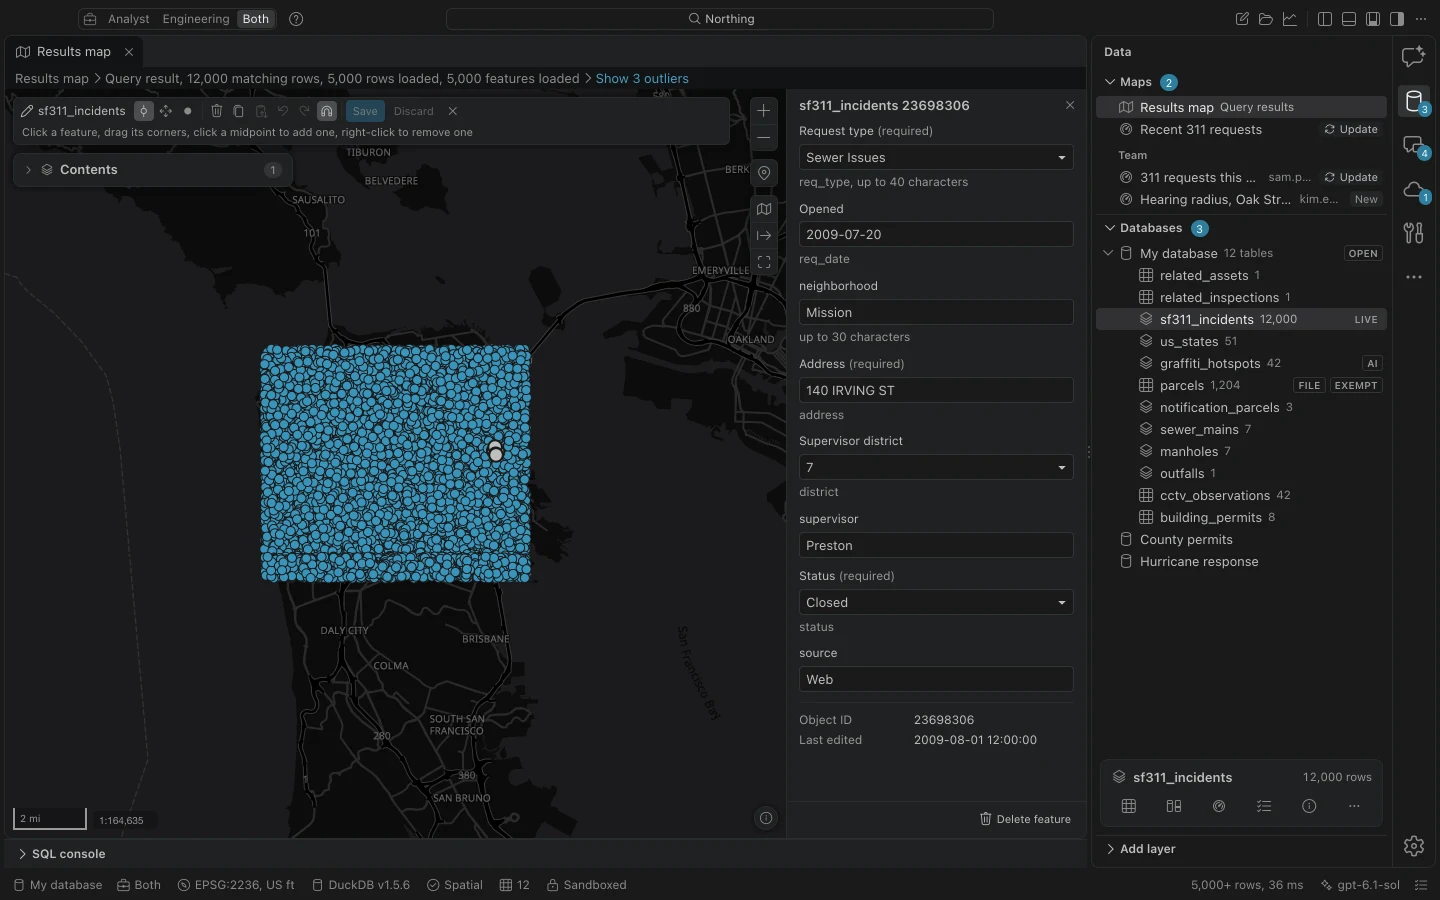Select the add point tool
Image resolution: width=1440 pixels, height=900 pixels.
point(188,111)
